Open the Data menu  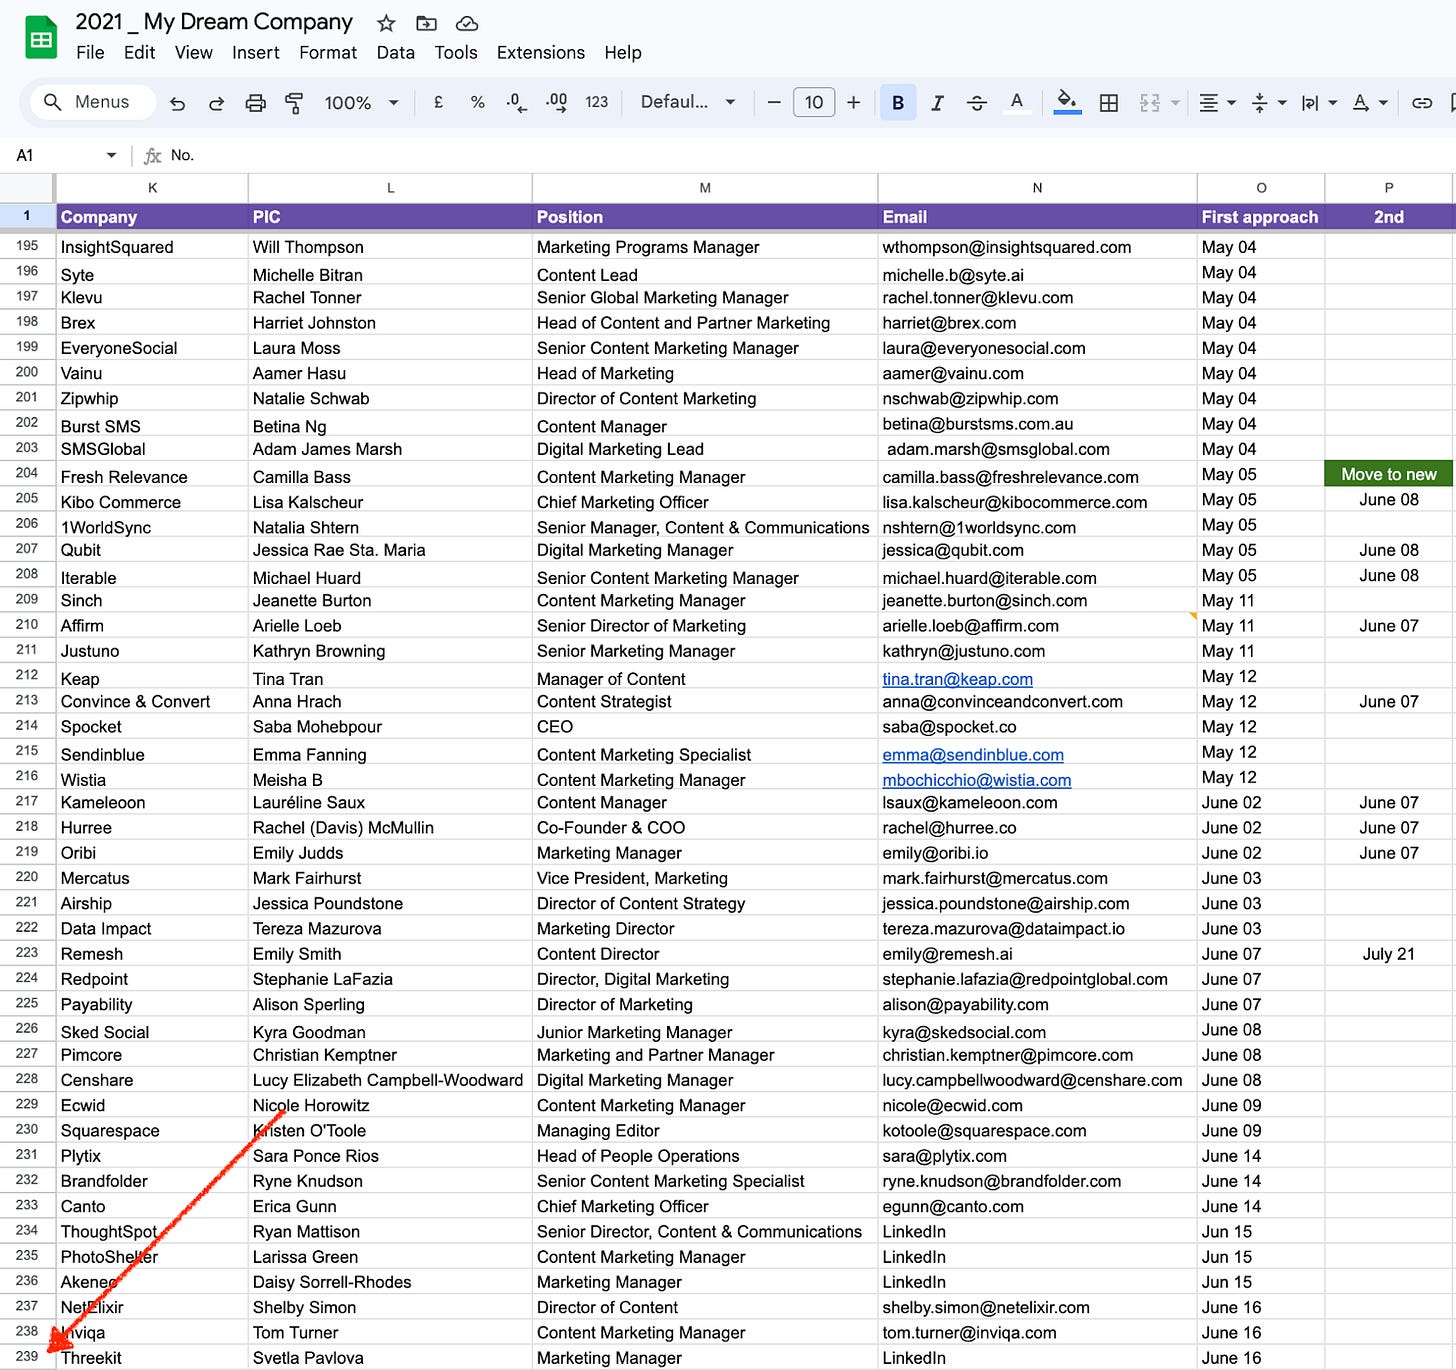(x=395, y=53)
